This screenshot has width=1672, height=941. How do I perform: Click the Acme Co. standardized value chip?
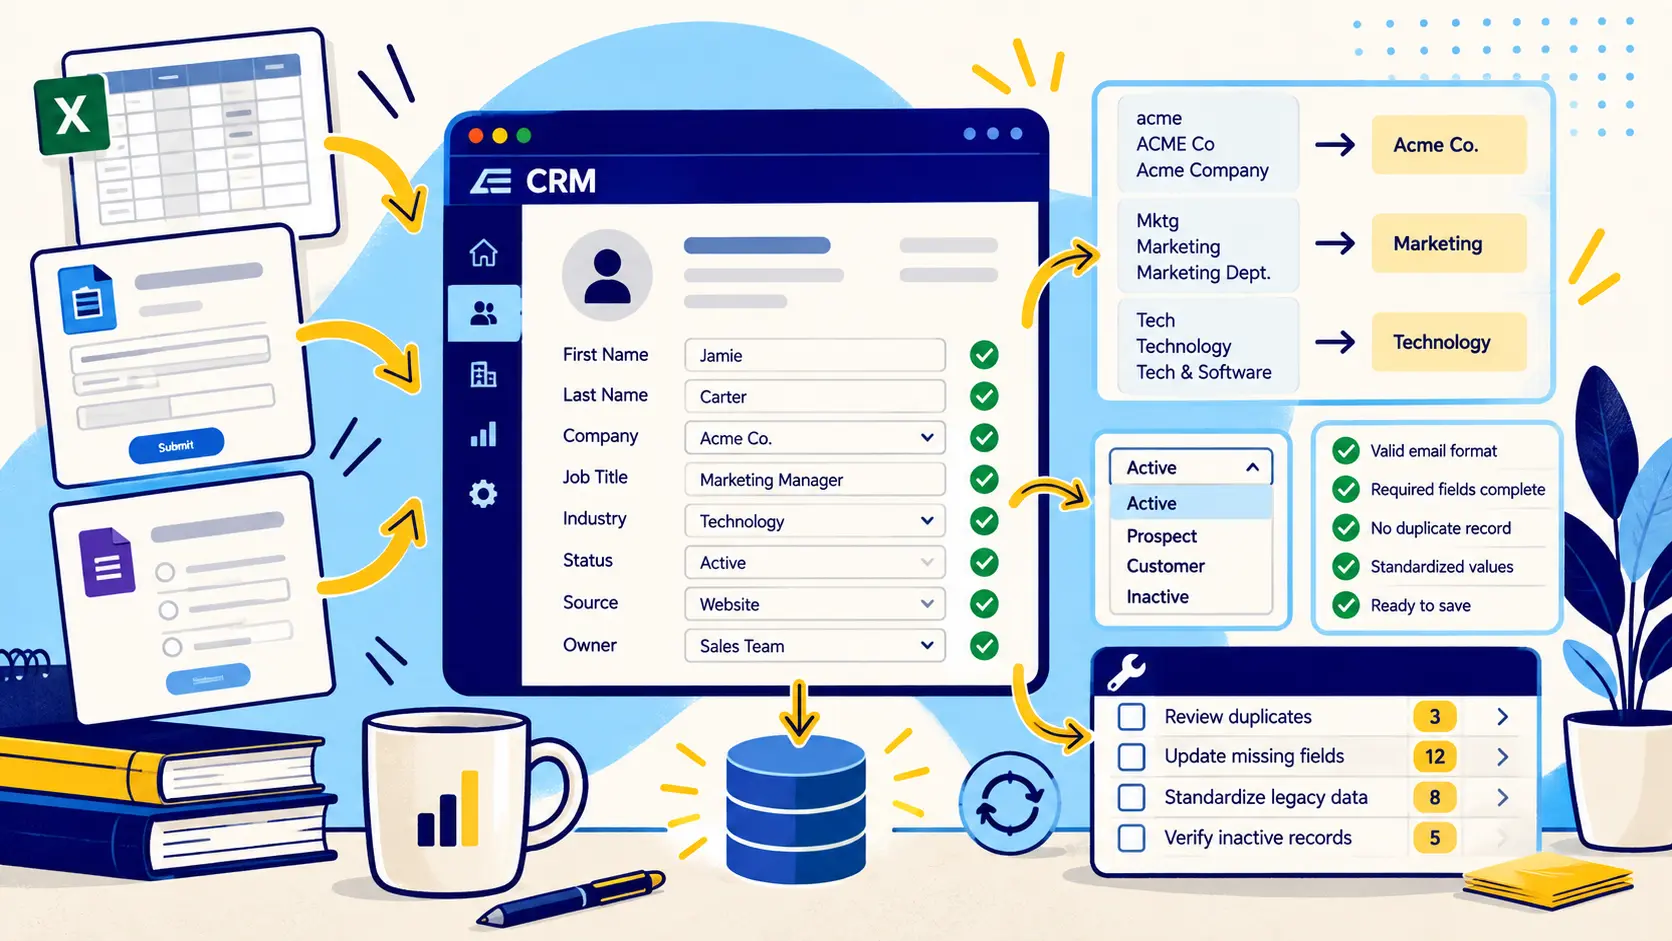point(1449,145)
